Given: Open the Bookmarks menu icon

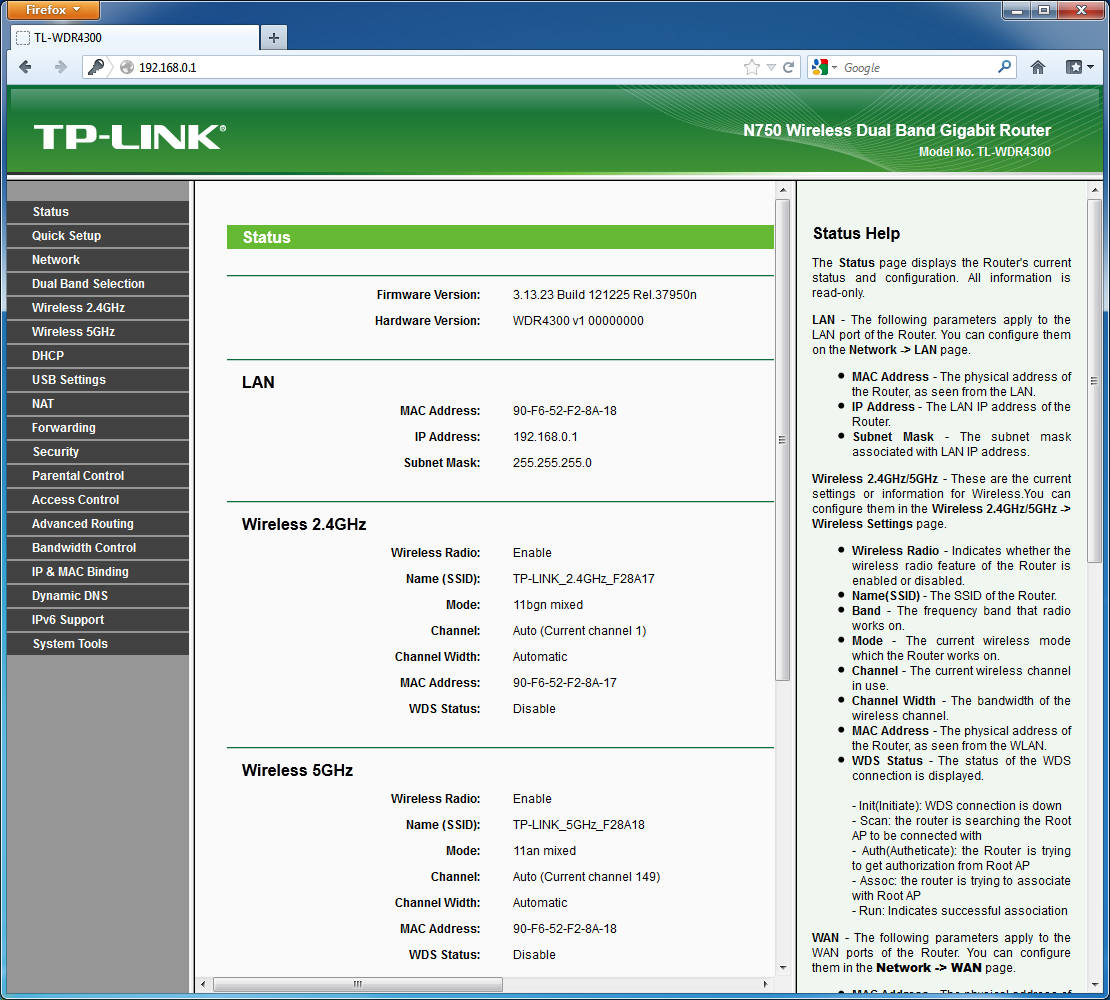Looking at the screenshot, I should pyautogui.click(x=1079, y=67).
